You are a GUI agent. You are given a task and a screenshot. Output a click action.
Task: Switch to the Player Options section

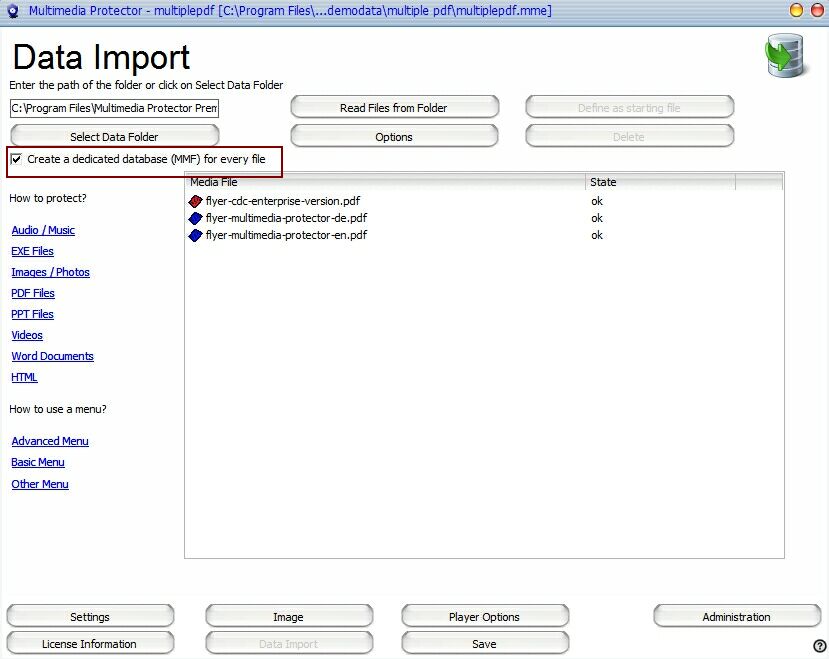485,617
